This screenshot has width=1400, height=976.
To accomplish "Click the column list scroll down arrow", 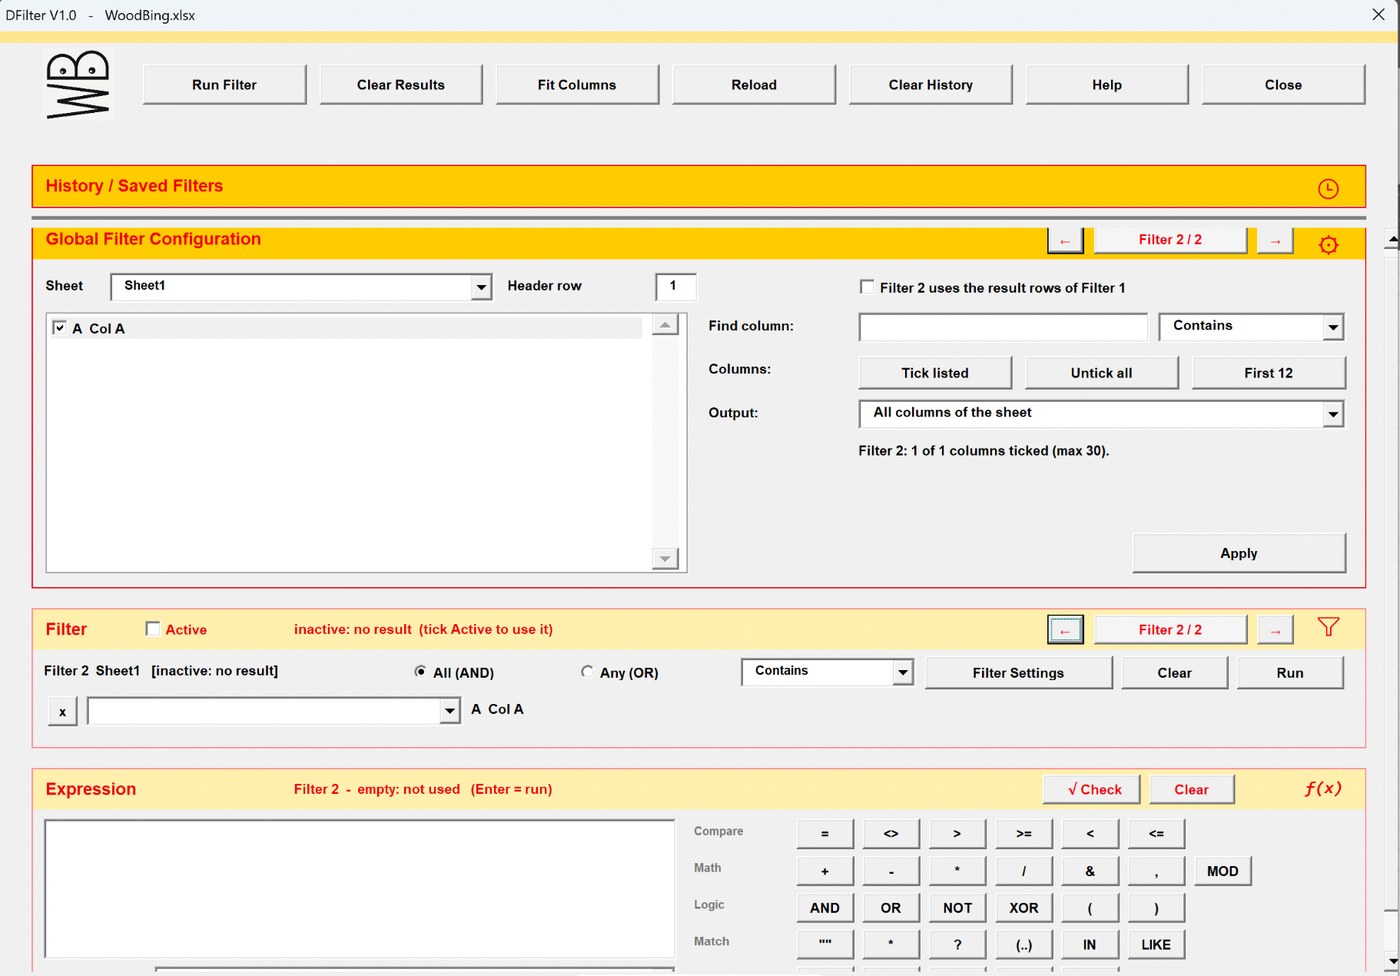I will coord(665,559).
